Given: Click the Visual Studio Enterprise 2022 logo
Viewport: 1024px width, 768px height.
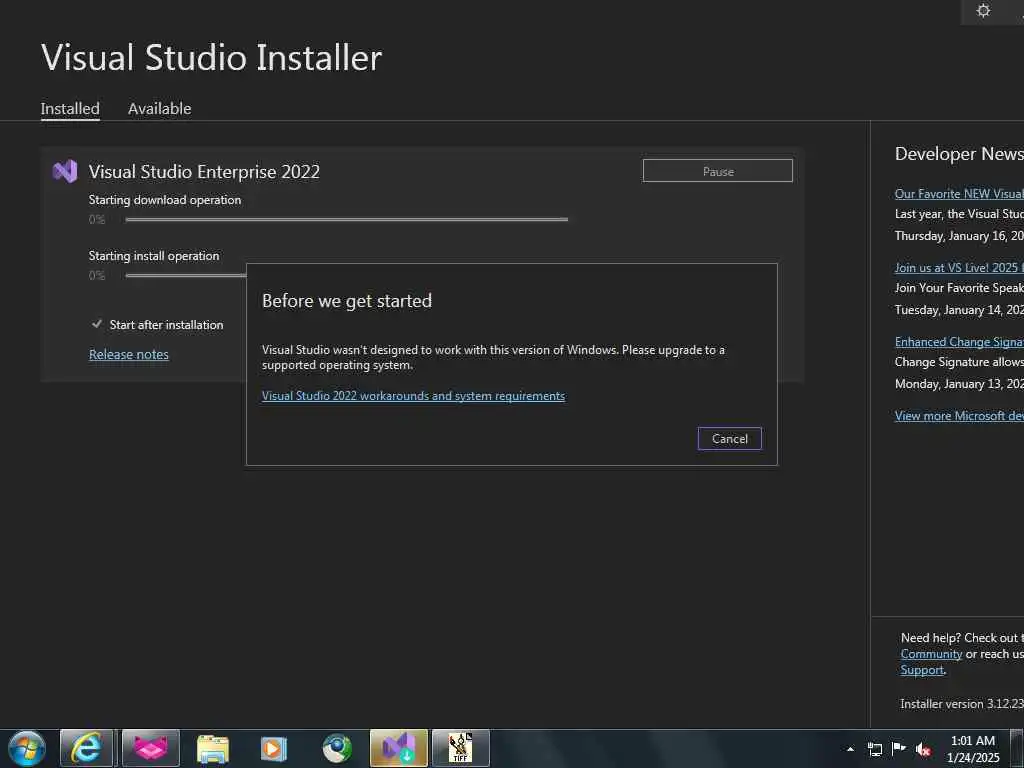Looking at the screenshot, I should coord(65,172).
